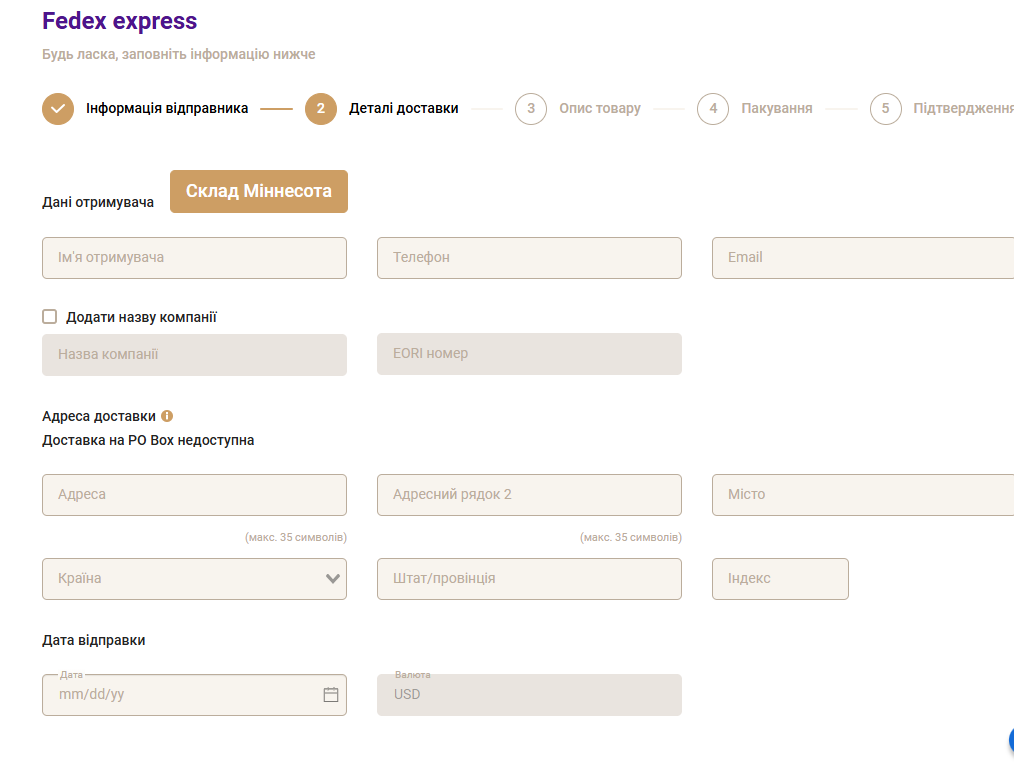Focus the Телефон field
This screenshot has width=1014, height=763.
click(530, 258)
